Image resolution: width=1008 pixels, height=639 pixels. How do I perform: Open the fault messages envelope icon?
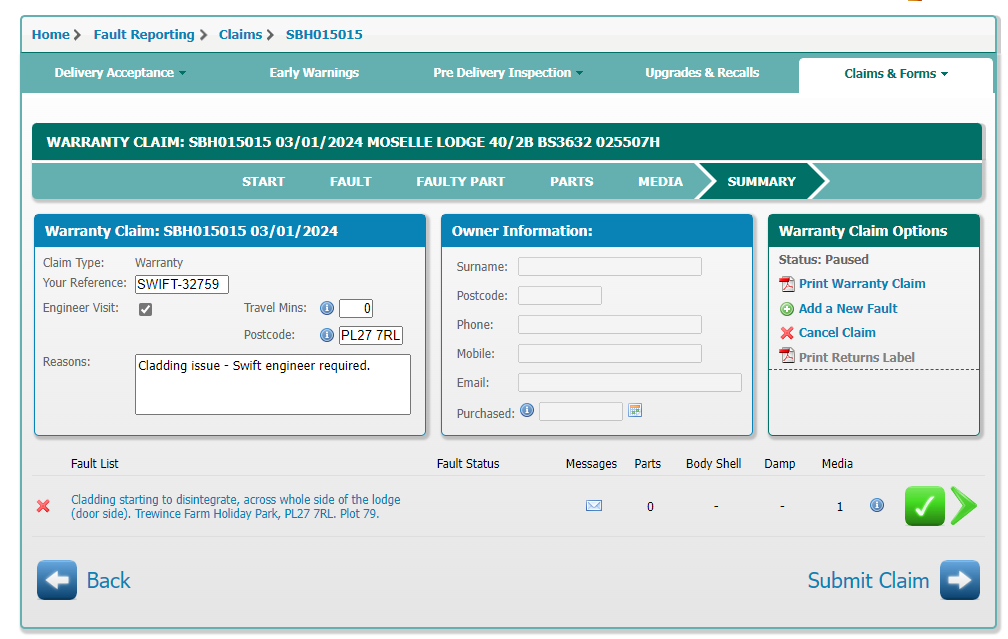593,506
